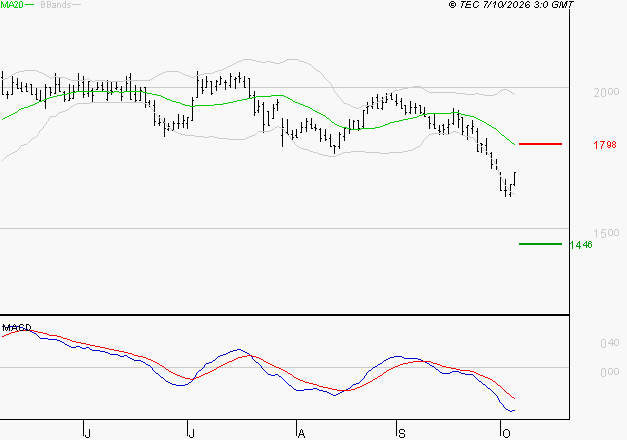Click the A month marker
The height and width of the screenshot is (440, 627).
pyautogui.click(x=302, y=434)
